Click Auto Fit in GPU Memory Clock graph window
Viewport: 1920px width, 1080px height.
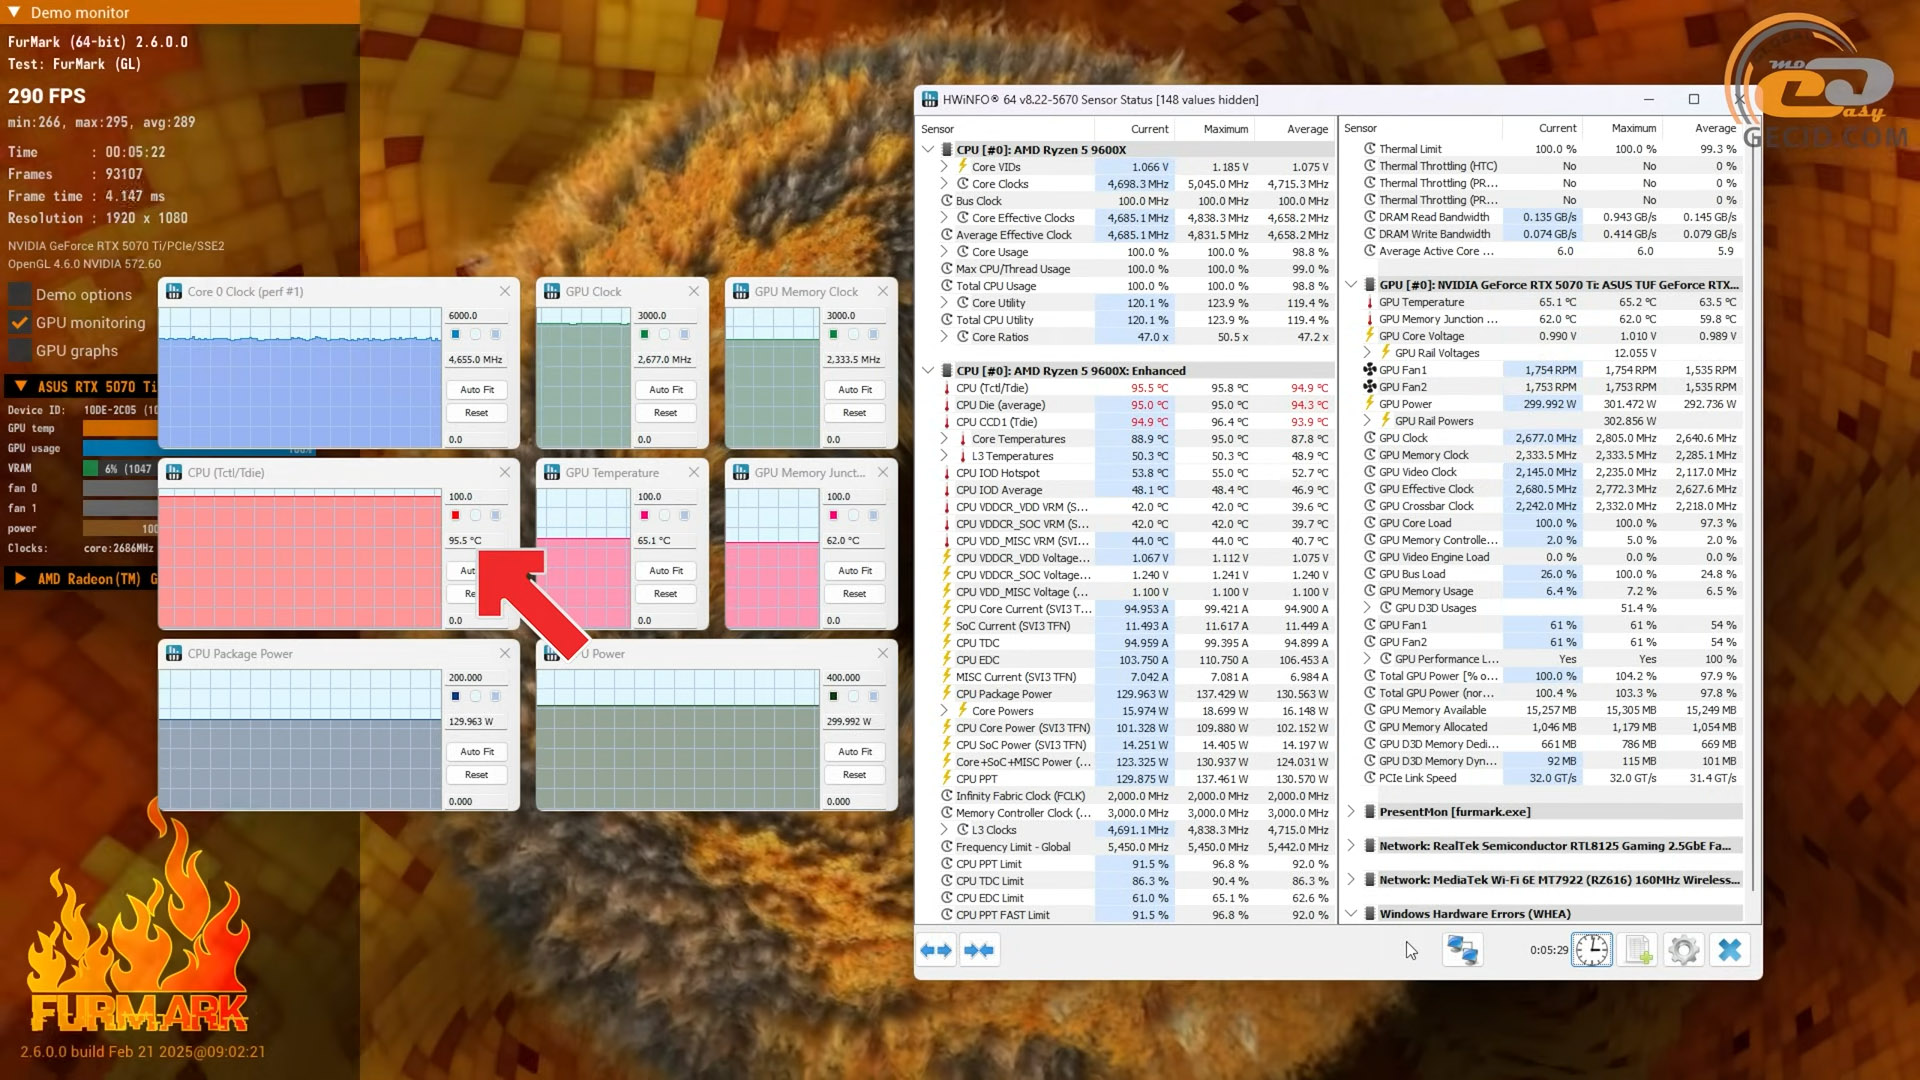click(855, 390)
